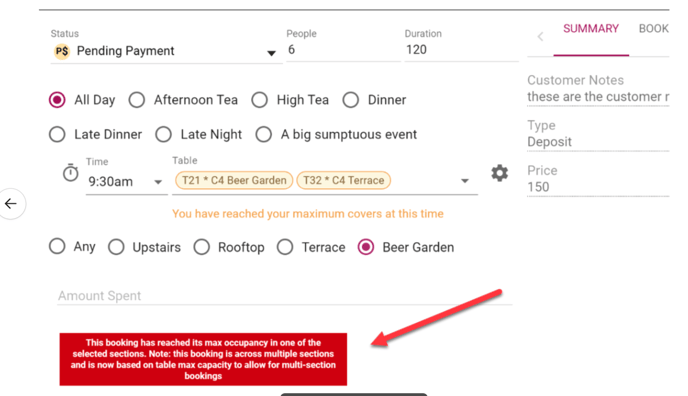Click the T21 C4 Beer Garden chip
Image resolution: width=688 pixels, height=396 pixels.
(x=234, y=180)
